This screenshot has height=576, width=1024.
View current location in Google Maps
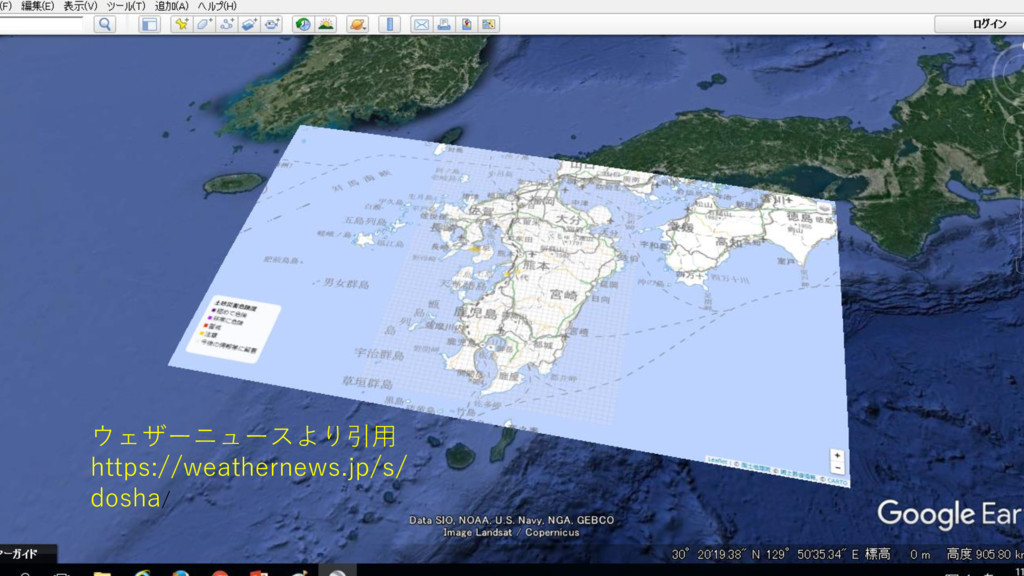(x=488, y=25)
